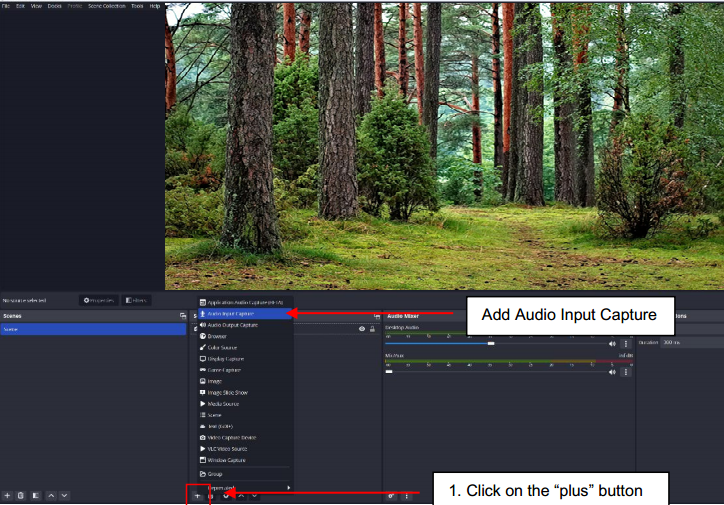724x505 pixels.
Task: Adjust the Desktop Audio volume slider handle
Action: point(491,343)
